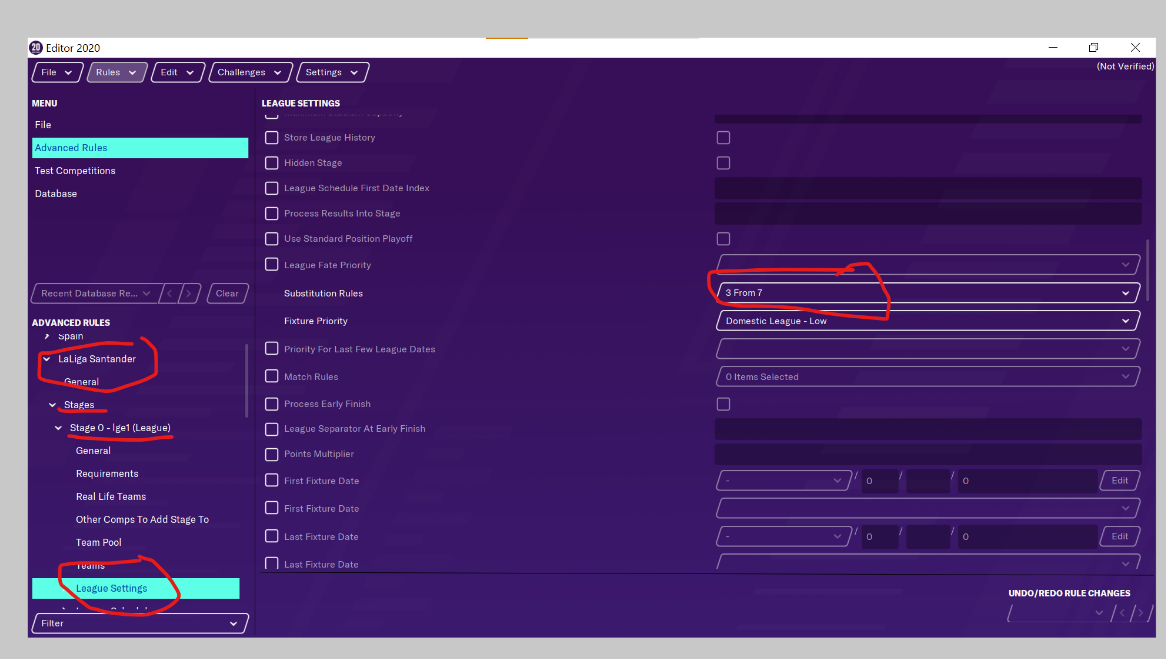Click the Editor 2020 app logo icon
The height and width of the screenshot is (659, 1166).
point(36,48)
